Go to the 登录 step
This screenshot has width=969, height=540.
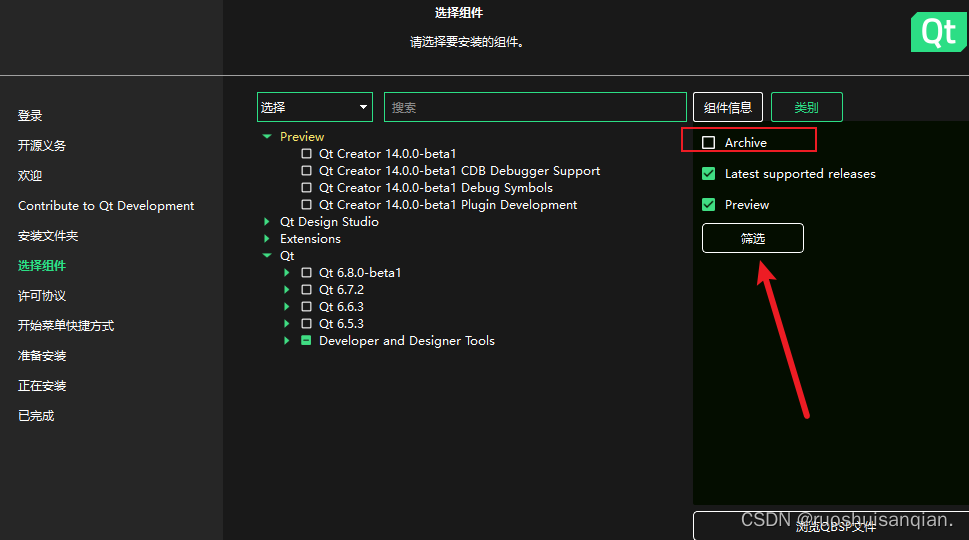(x=30, y=116)
